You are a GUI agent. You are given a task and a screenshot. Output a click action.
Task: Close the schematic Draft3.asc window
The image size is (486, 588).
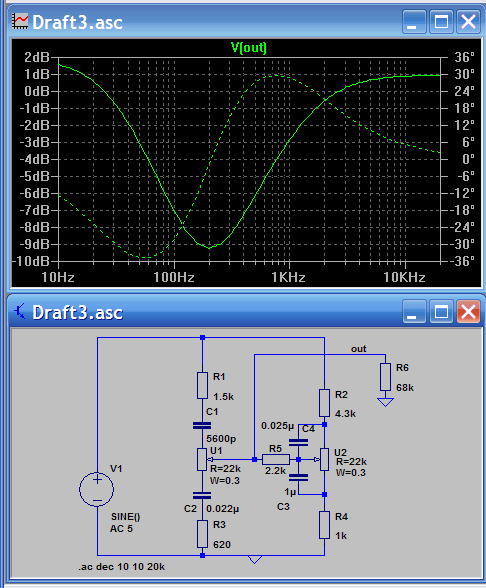coord(468,311)
